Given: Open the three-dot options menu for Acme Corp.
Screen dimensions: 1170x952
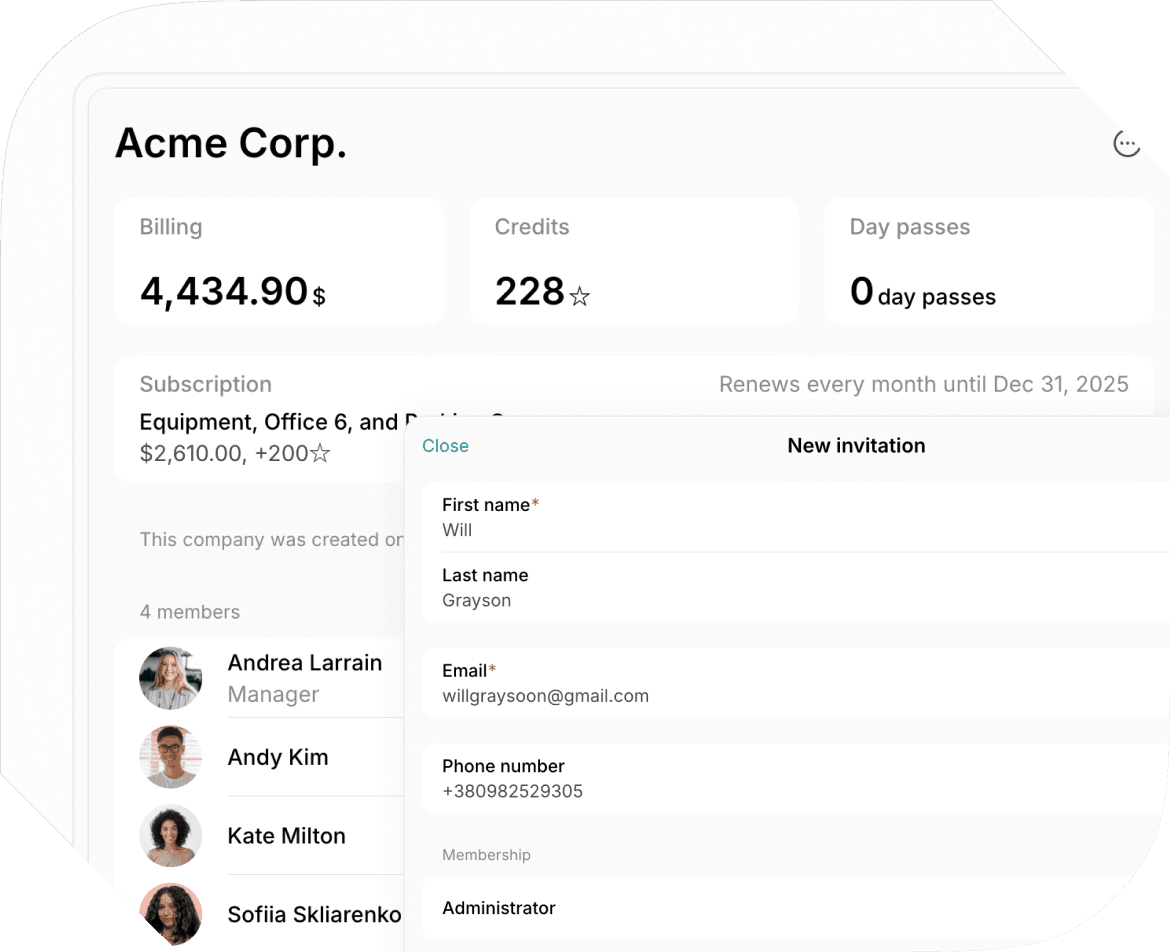Looking at the screenshot, I should point(1127,142).
